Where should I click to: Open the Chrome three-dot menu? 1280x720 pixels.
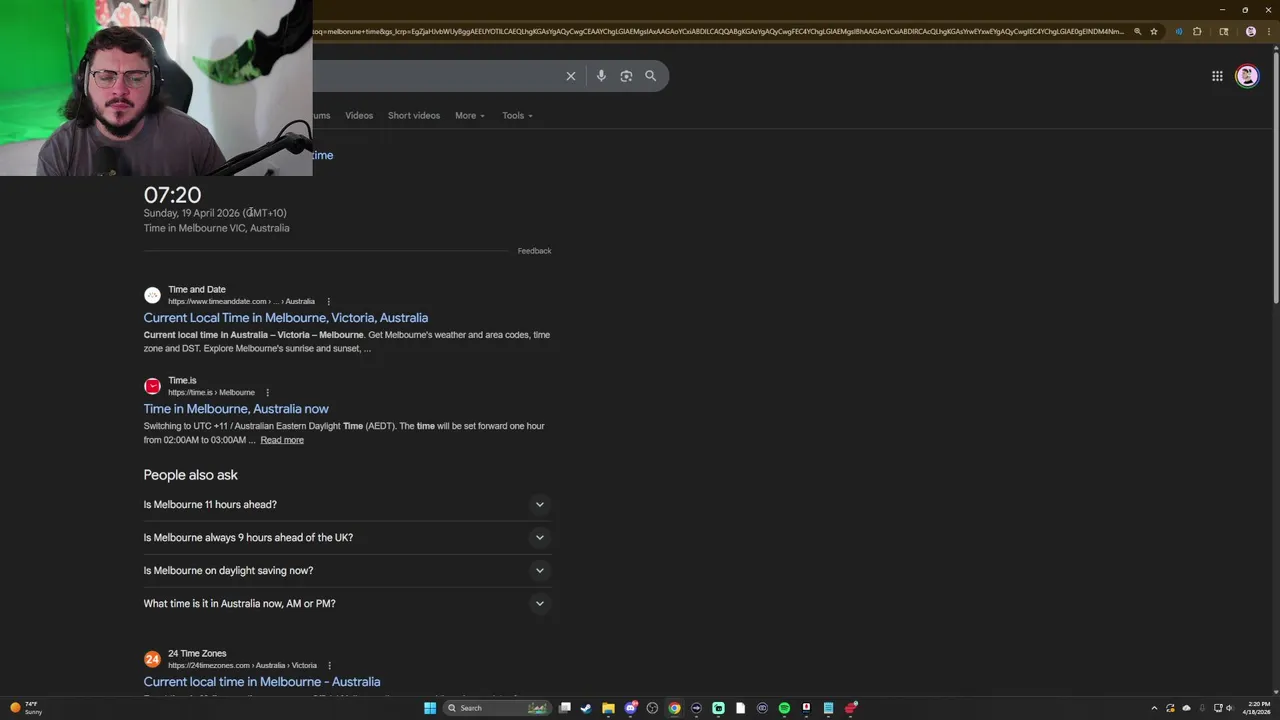[x=1270, y=31]
